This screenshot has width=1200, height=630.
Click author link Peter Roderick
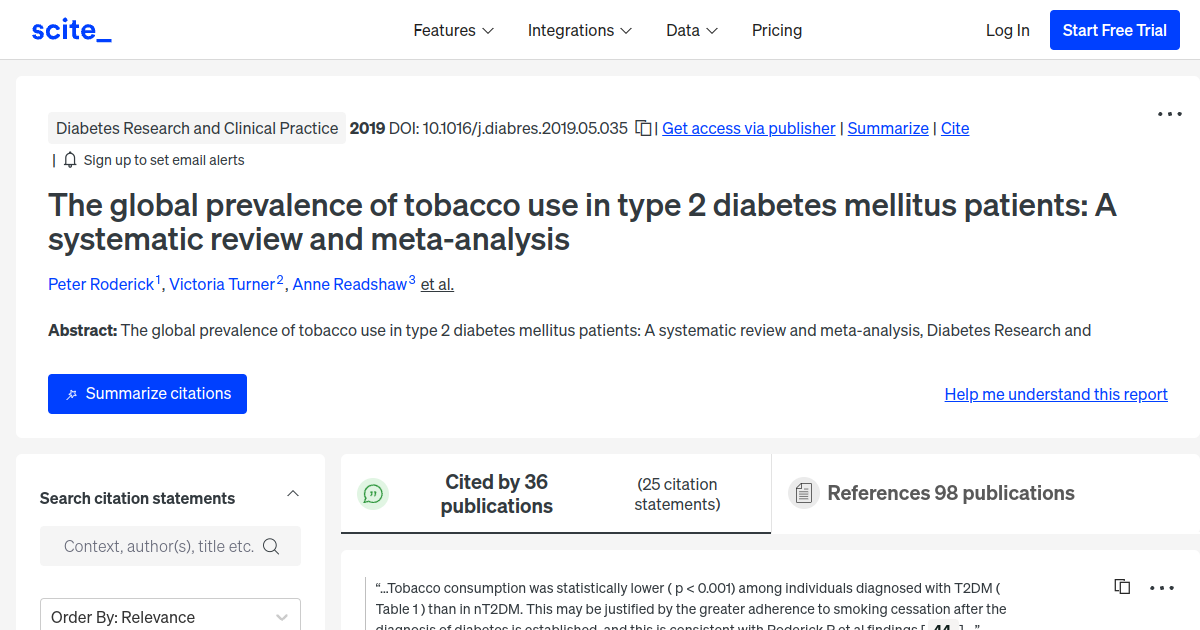click(99, 284)
